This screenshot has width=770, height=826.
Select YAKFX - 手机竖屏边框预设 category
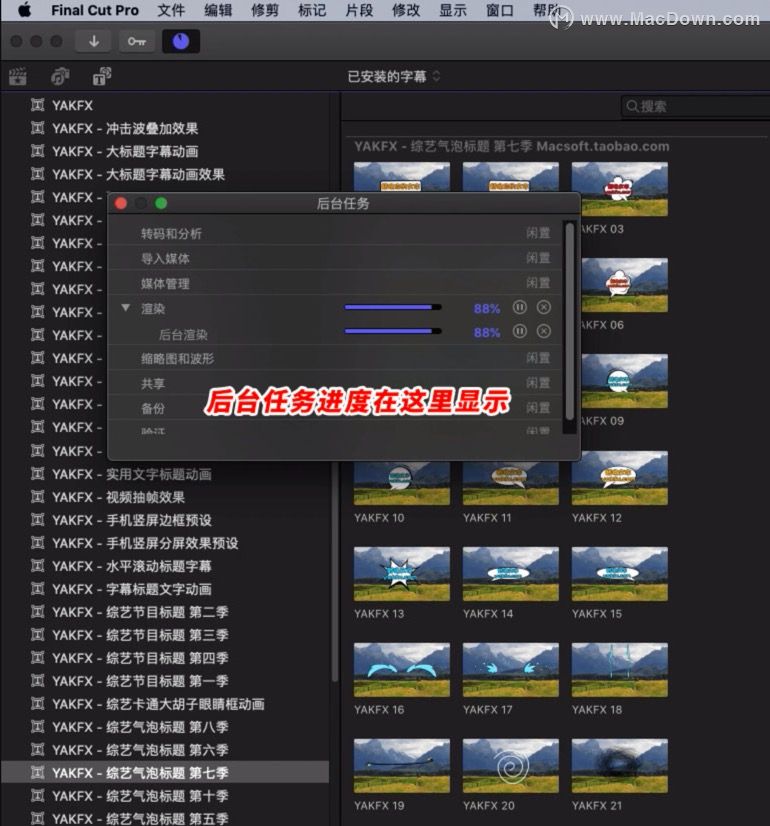coord(165,520)
